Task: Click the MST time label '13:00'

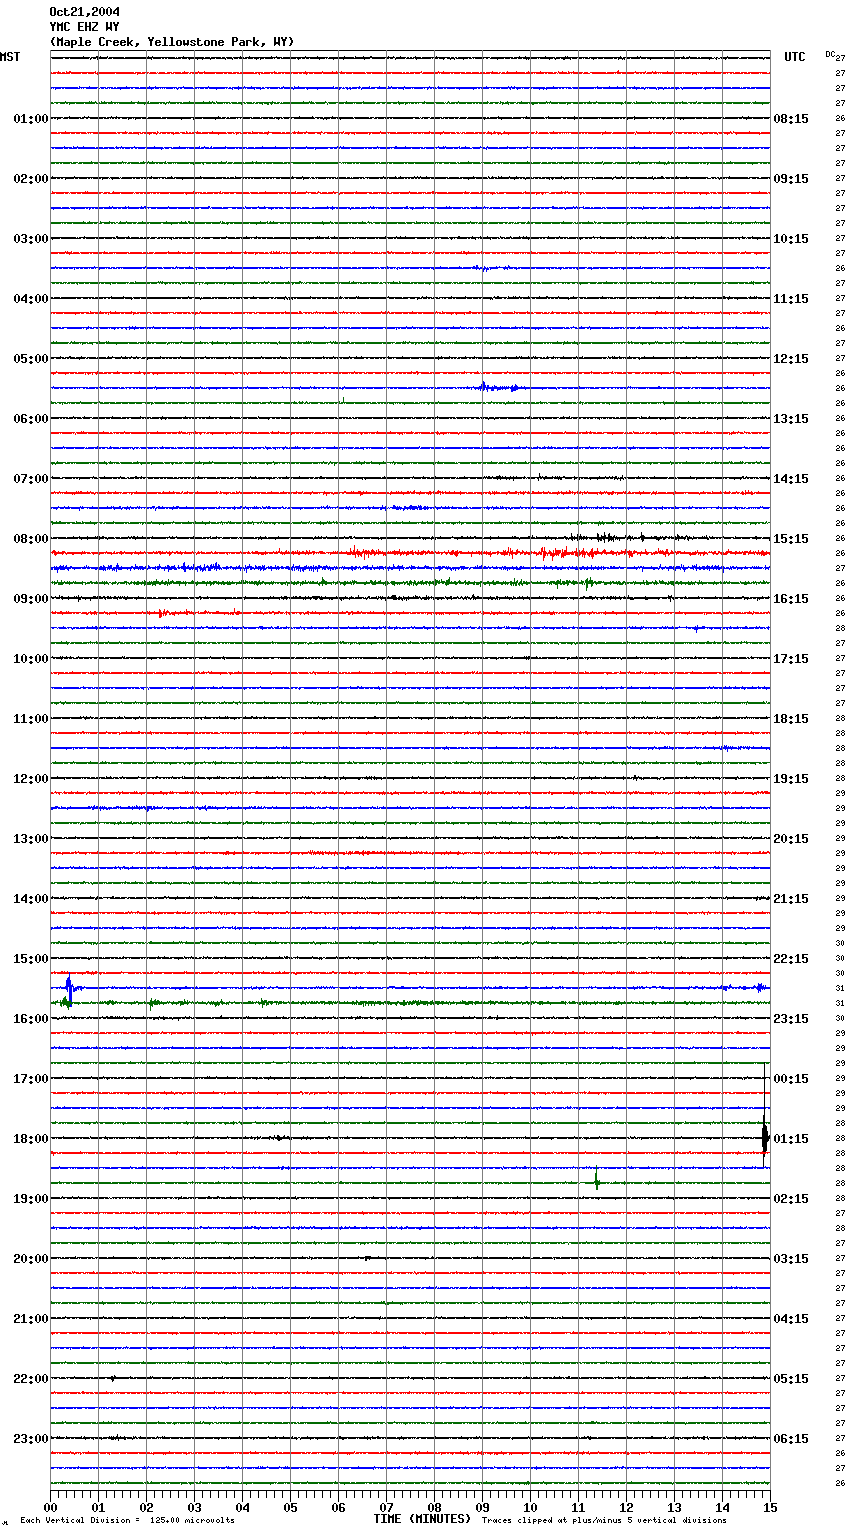Action: coord(31,839)
